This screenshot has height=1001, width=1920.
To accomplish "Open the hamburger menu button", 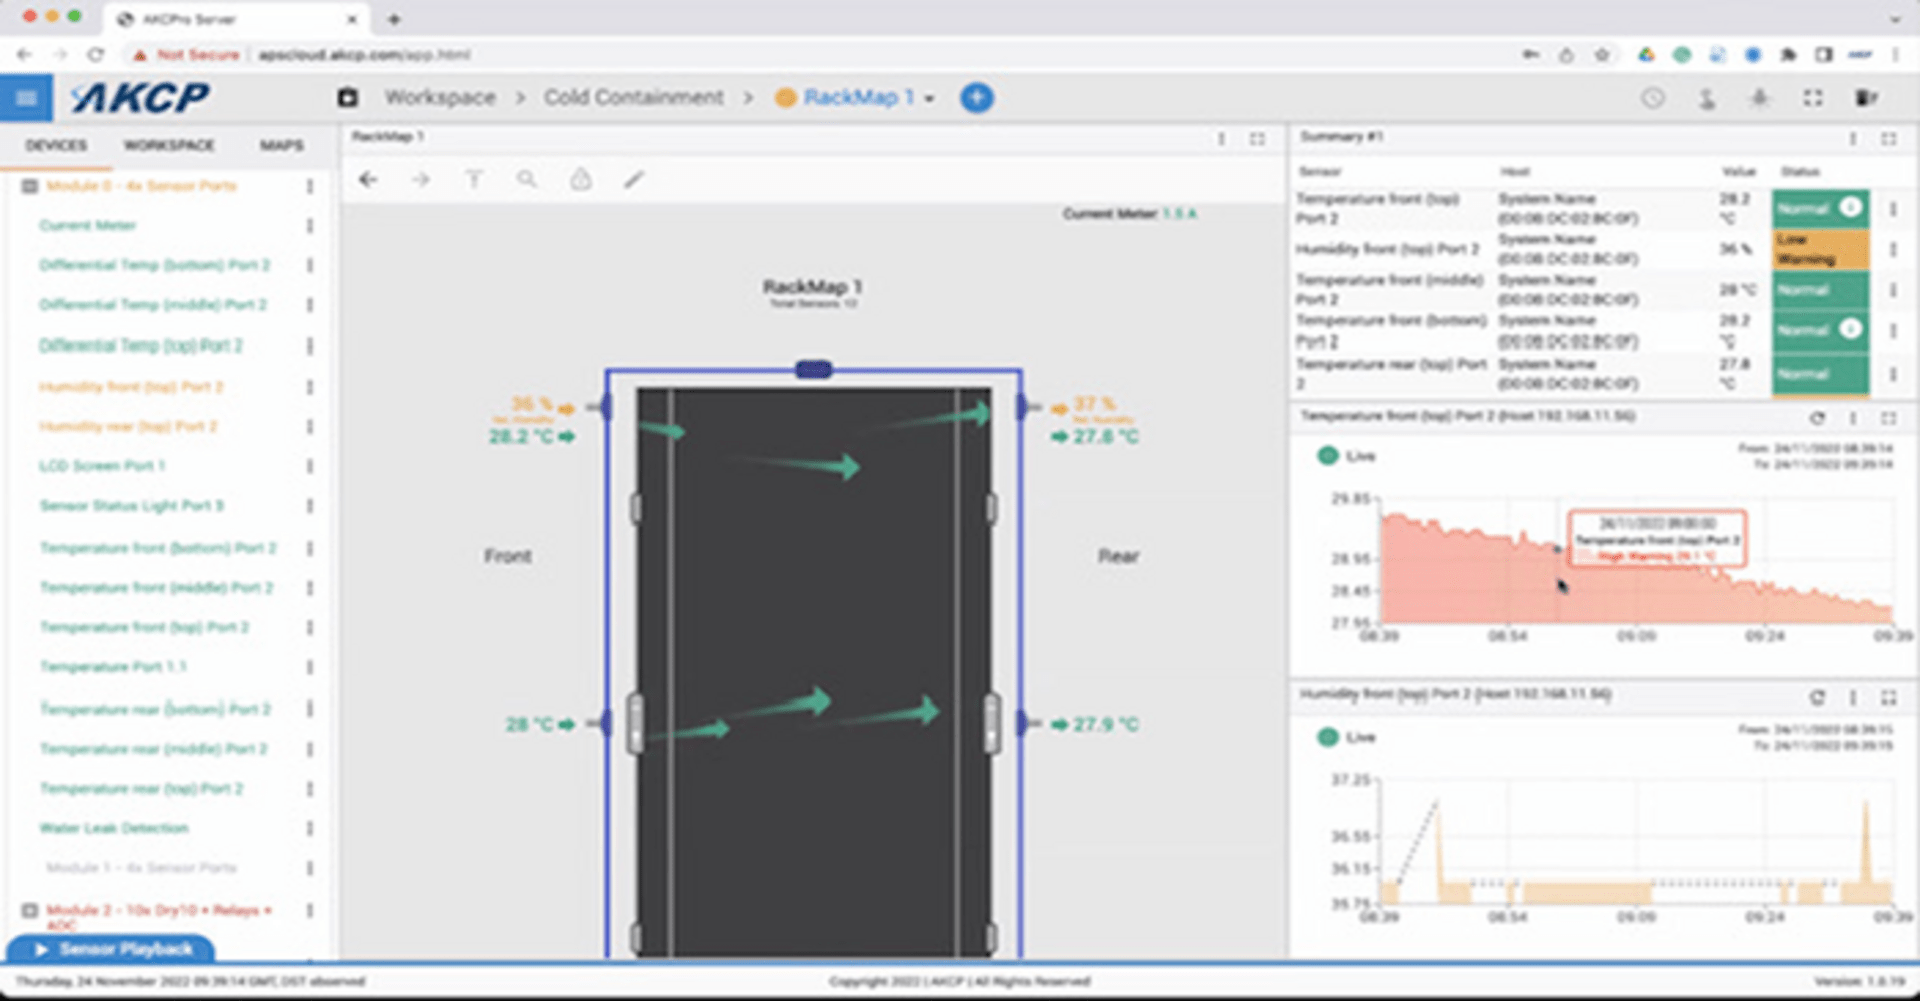I will (x=27, y=98).
